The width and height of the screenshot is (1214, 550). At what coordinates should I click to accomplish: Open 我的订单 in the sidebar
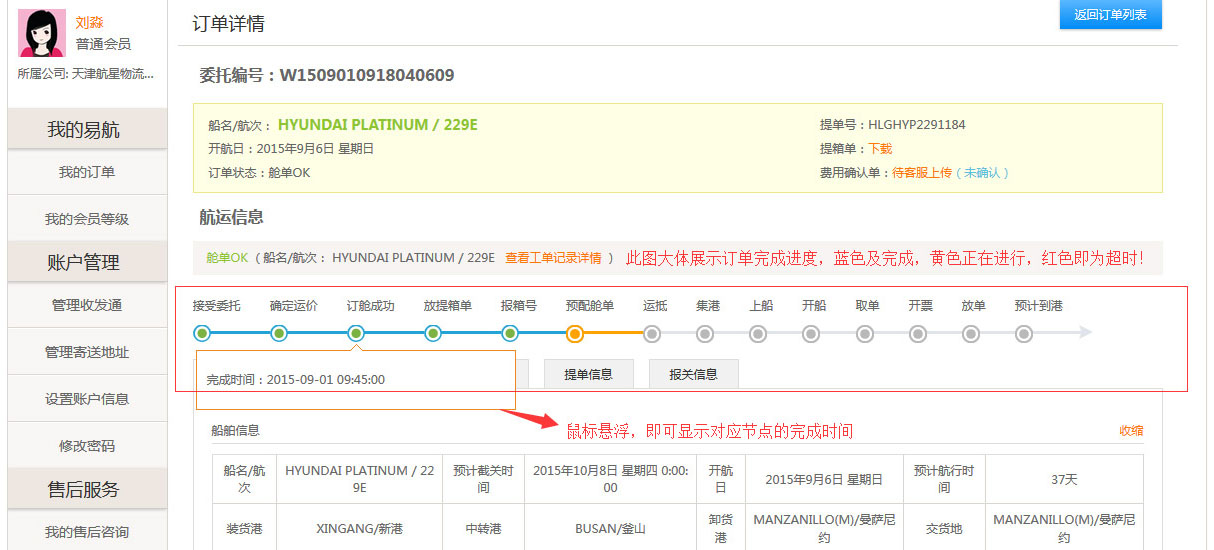pos(87,172)
